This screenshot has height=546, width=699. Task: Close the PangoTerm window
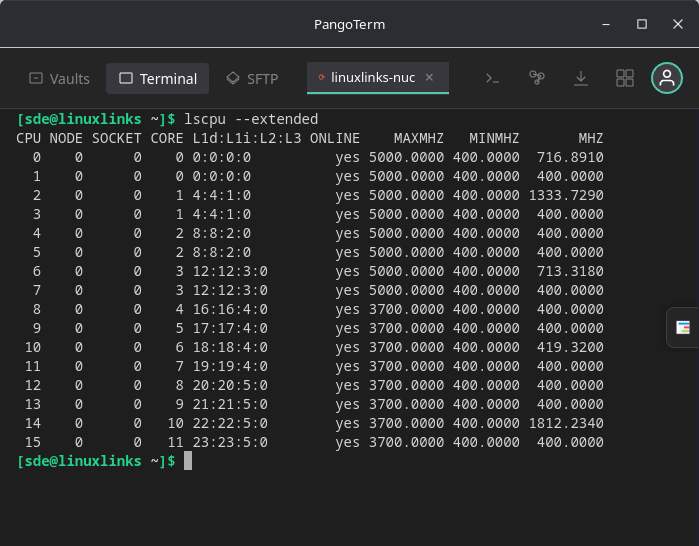(678, 24)
